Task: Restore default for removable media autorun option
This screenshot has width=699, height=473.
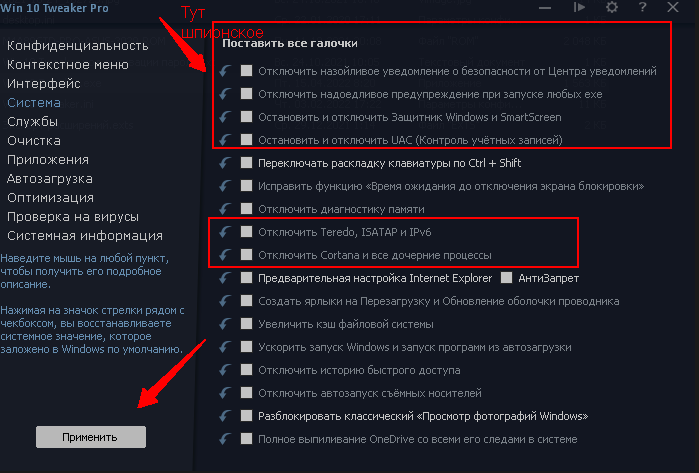Action: [x=226, y=393]
